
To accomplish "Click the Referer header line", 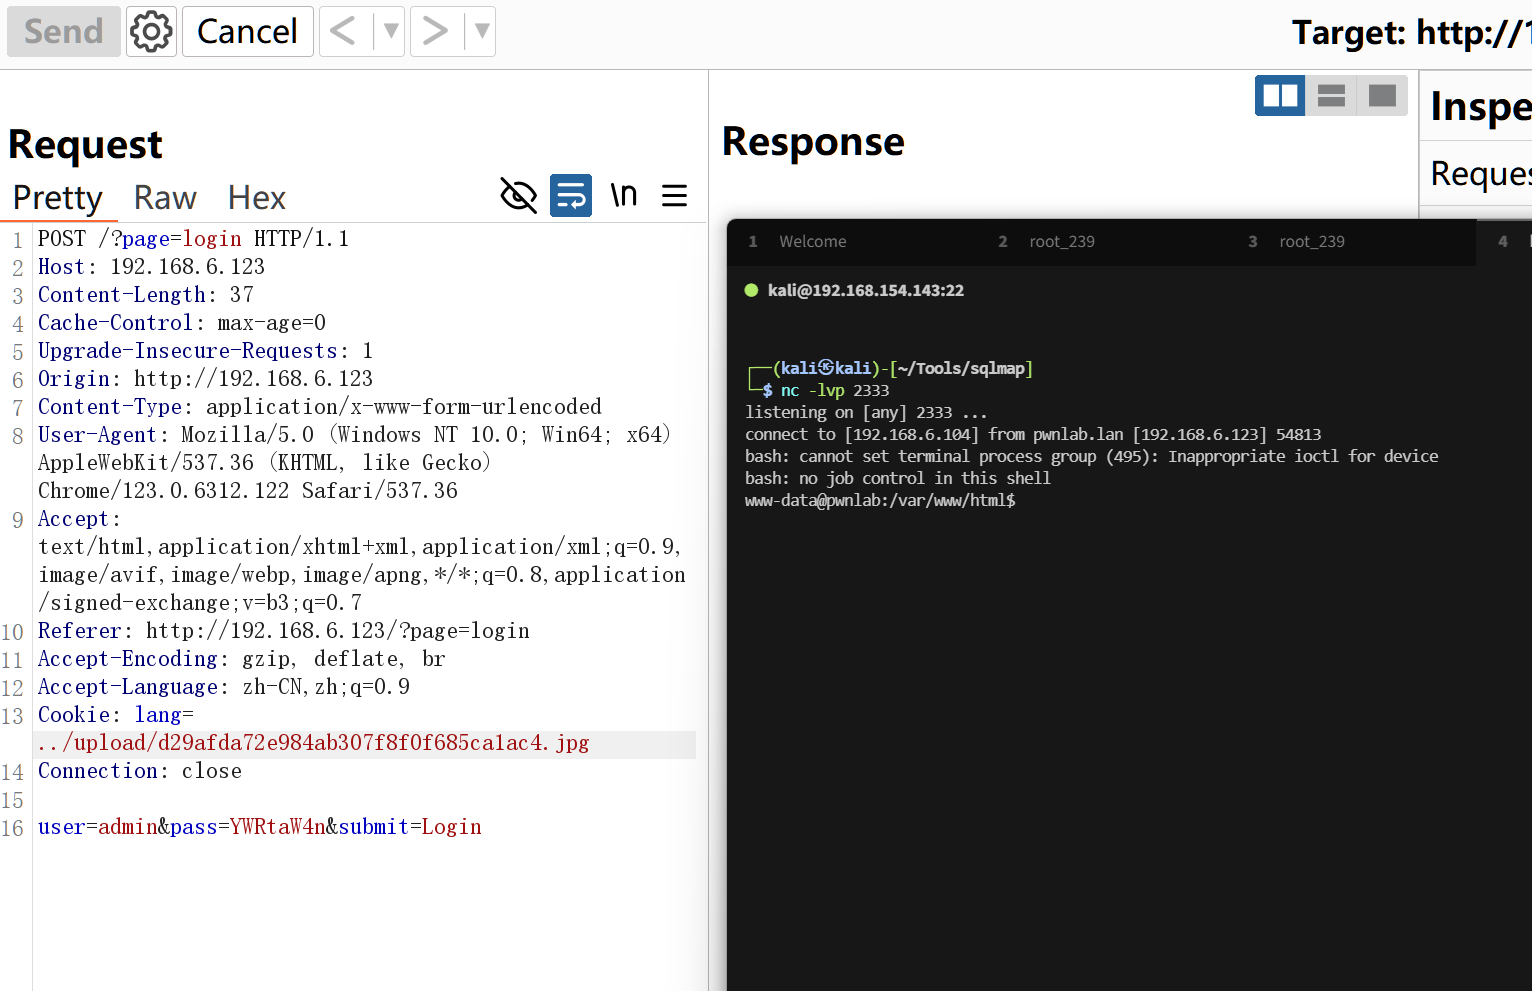I will click(x=283, y=631).
